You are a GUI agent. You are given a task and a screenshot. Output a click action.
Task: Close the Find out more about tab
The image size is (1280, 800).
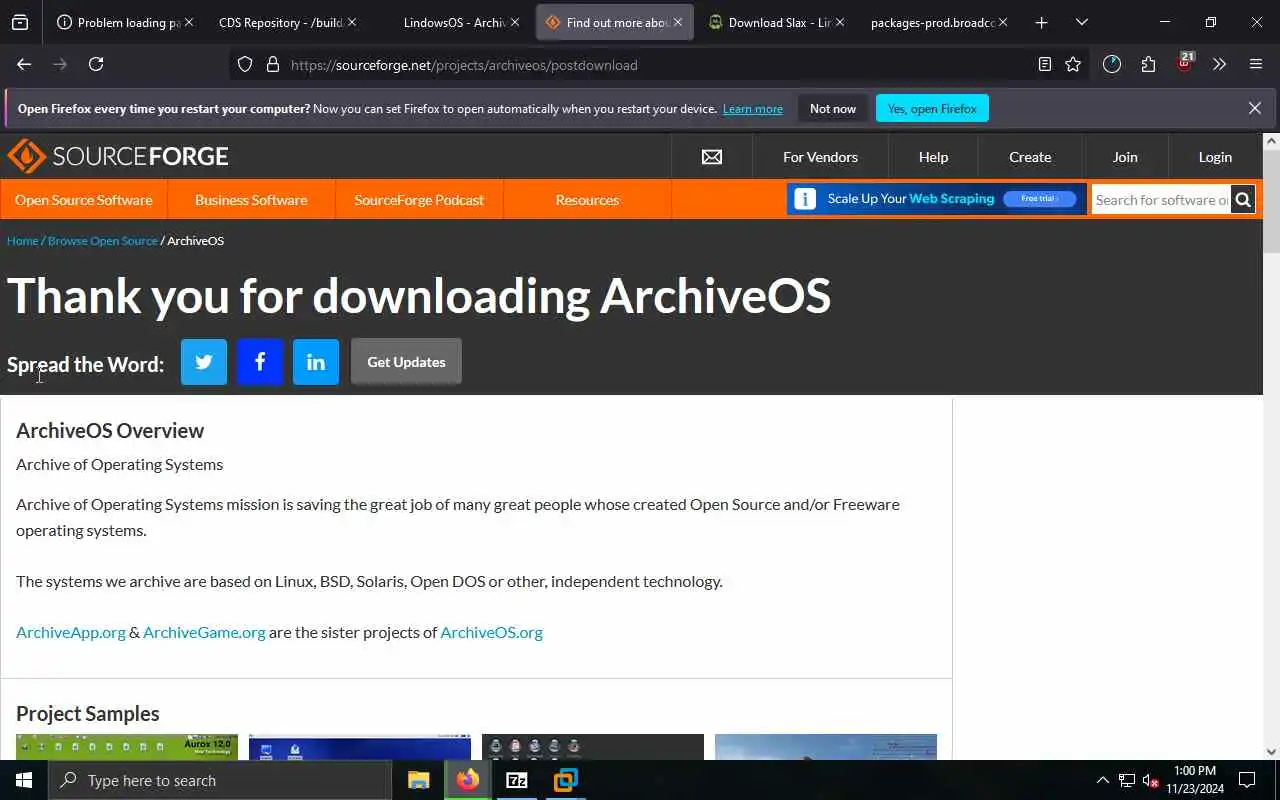(x=677, y=22)
